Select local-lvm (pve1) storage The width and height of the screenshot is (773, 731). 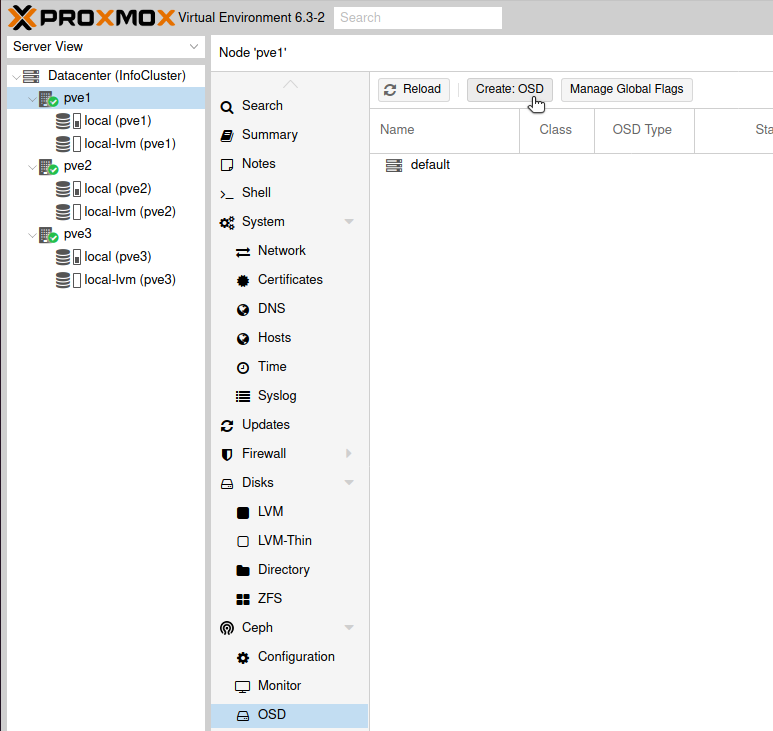tap(106, 144)
